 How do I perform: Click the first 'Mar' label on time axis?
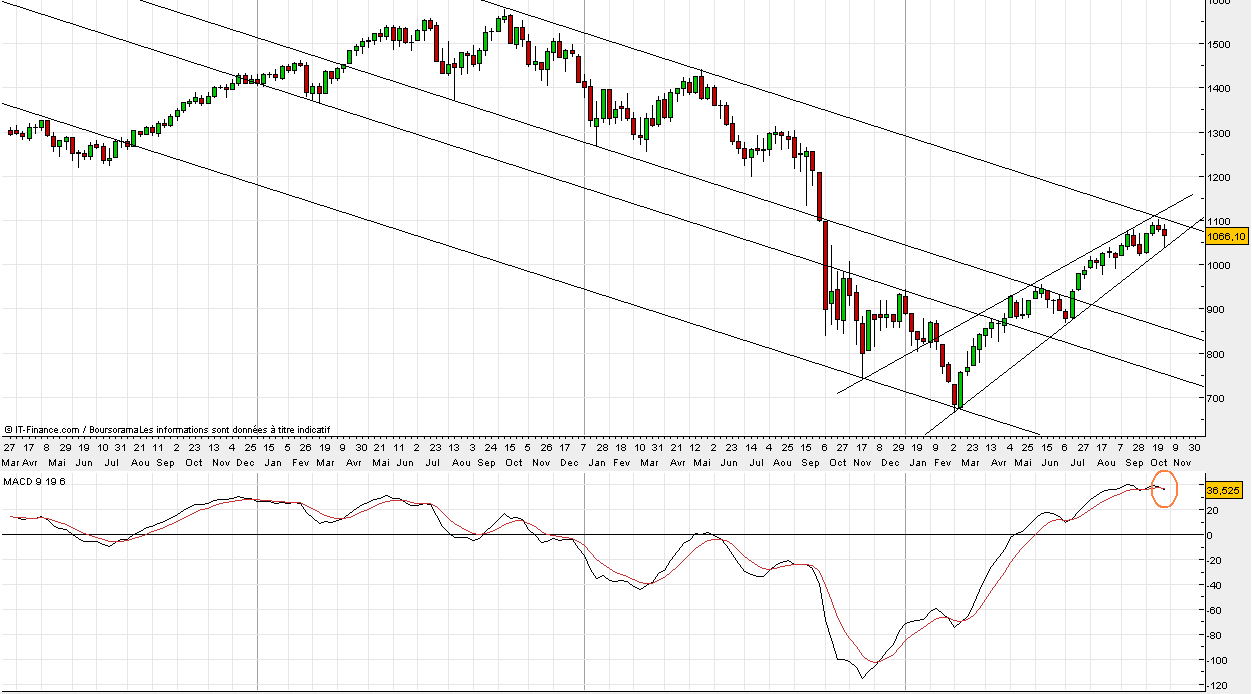pos(9,463)
